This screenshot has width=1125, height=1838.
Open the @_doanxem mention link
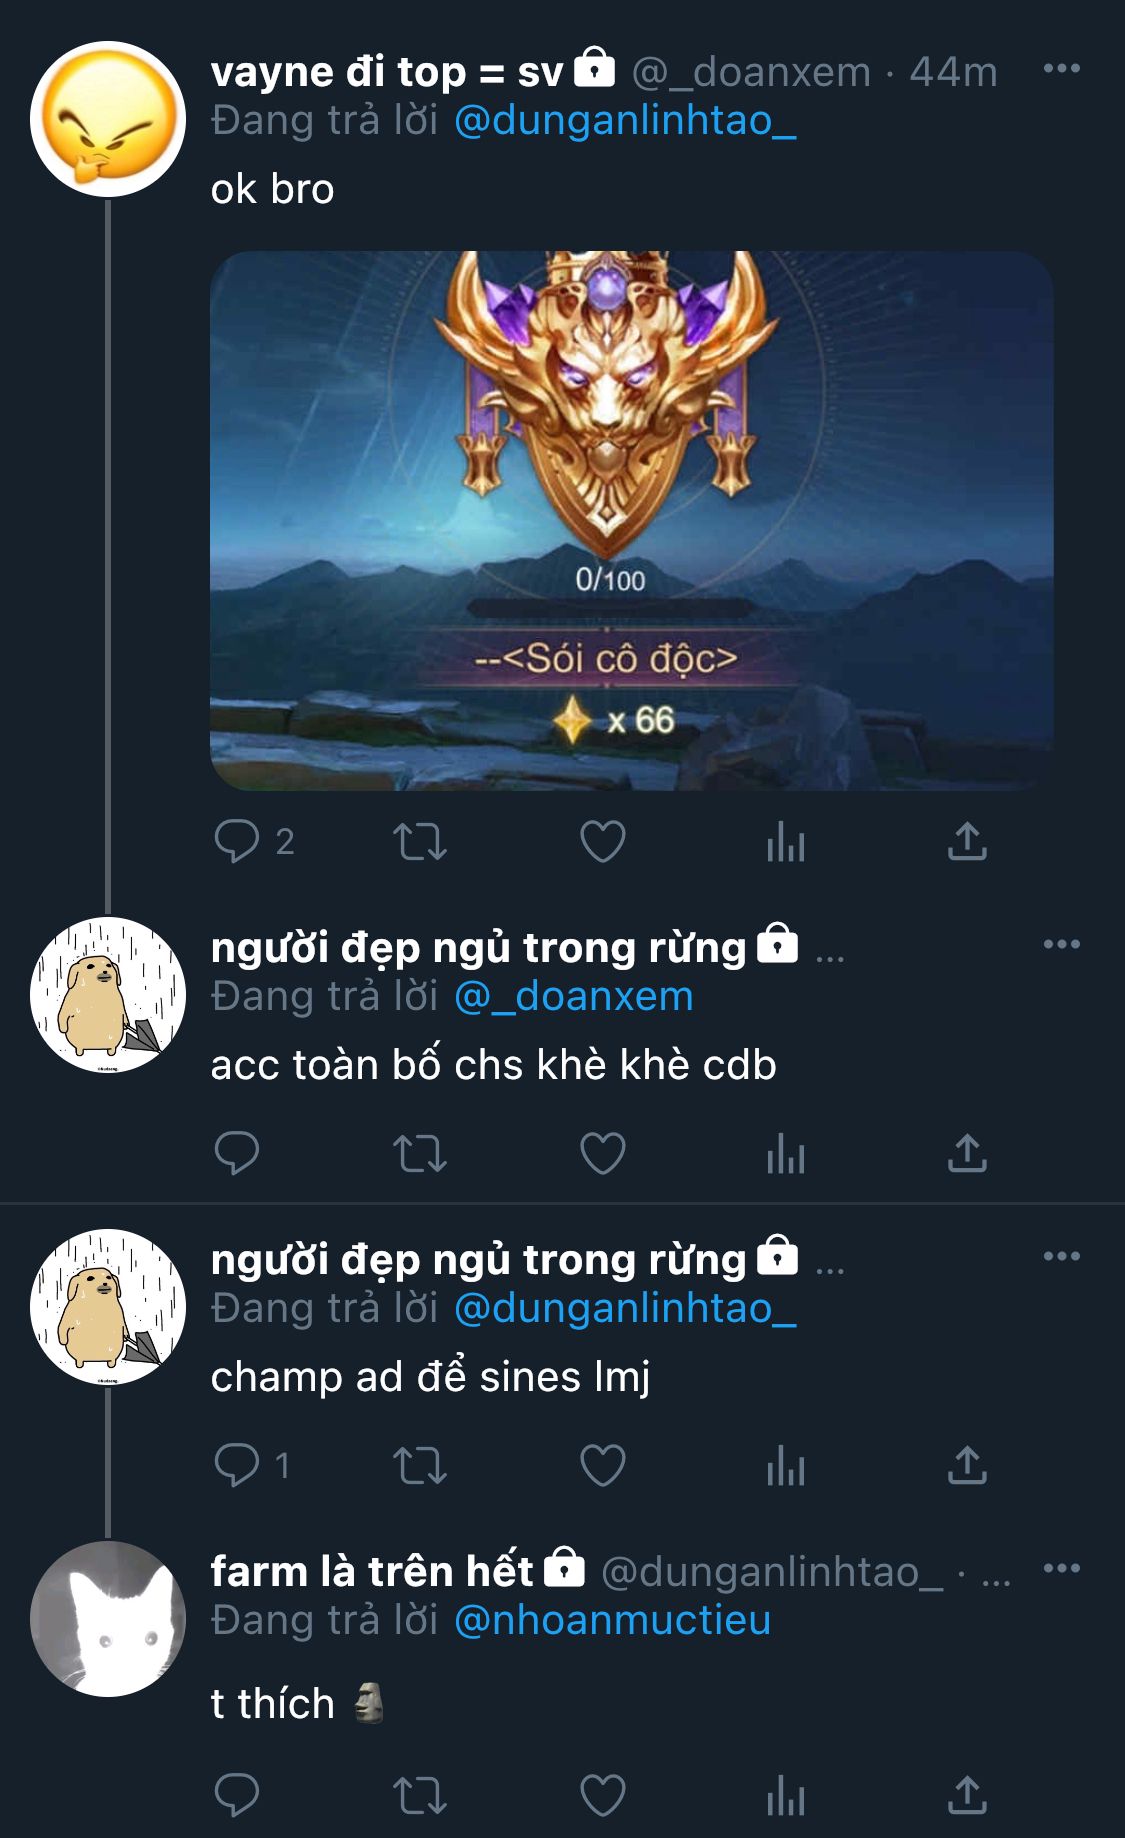click(574, 996)
